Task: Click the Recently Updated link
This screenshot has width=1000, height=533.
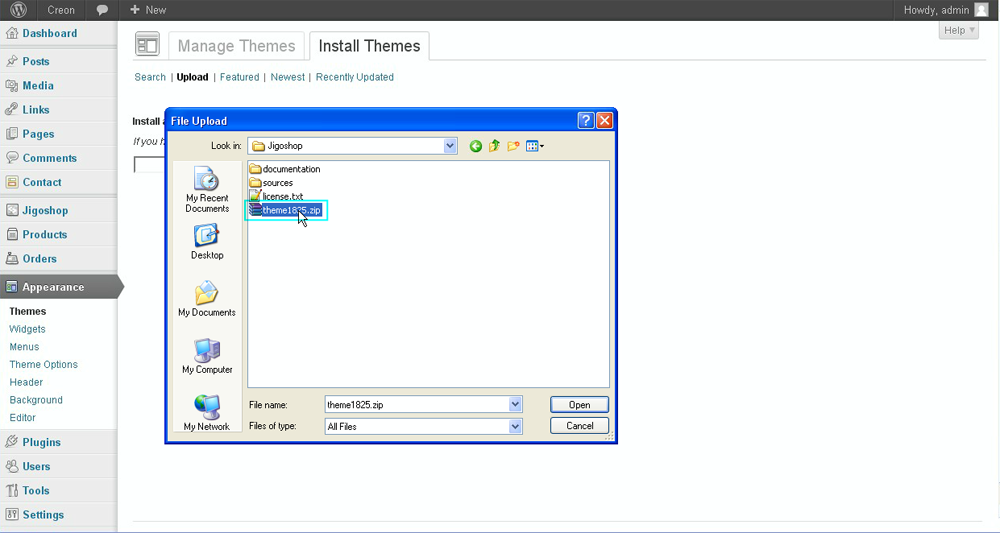Action: point(354,77)
